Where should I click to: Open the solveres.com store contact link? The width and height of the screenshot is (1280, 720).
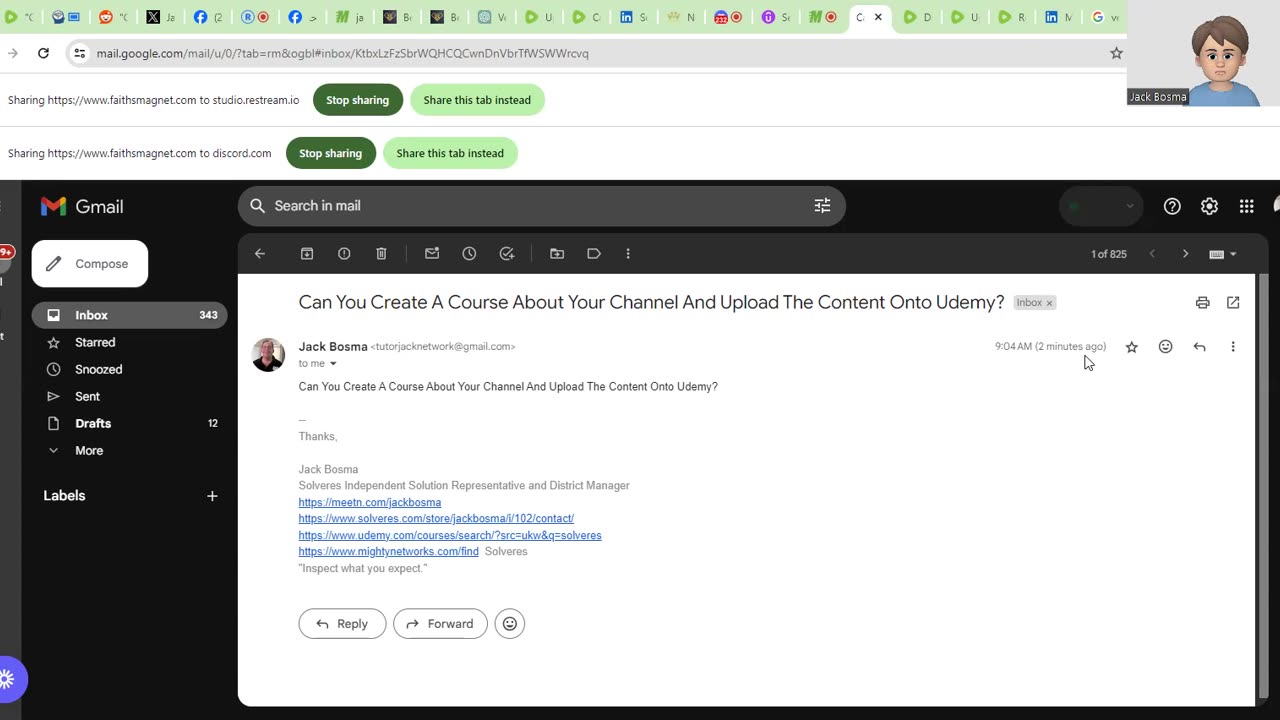436,518
